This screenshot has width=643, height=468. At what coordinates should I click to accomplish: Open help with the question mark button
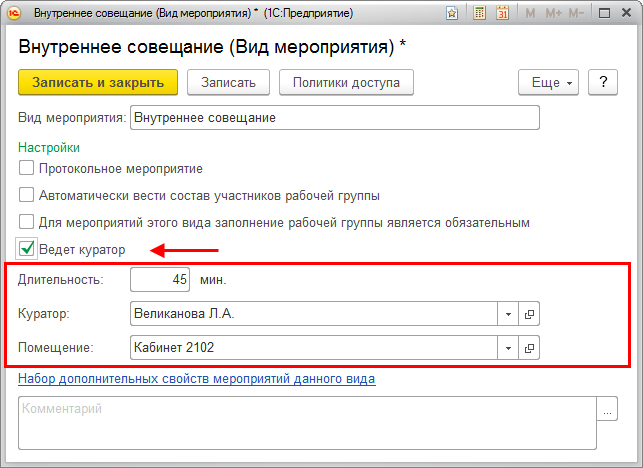[x=603, y=83]
